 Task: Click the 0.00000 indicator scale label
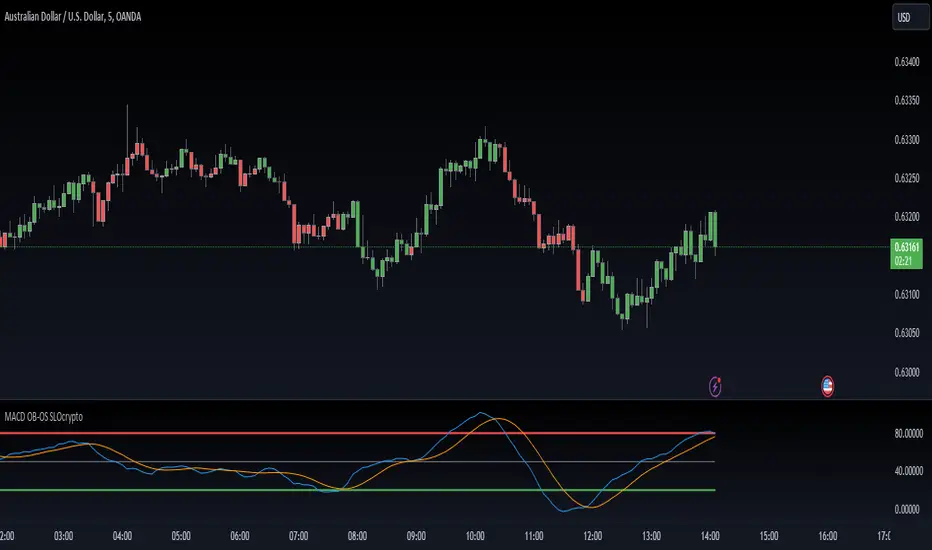[906, 510]
